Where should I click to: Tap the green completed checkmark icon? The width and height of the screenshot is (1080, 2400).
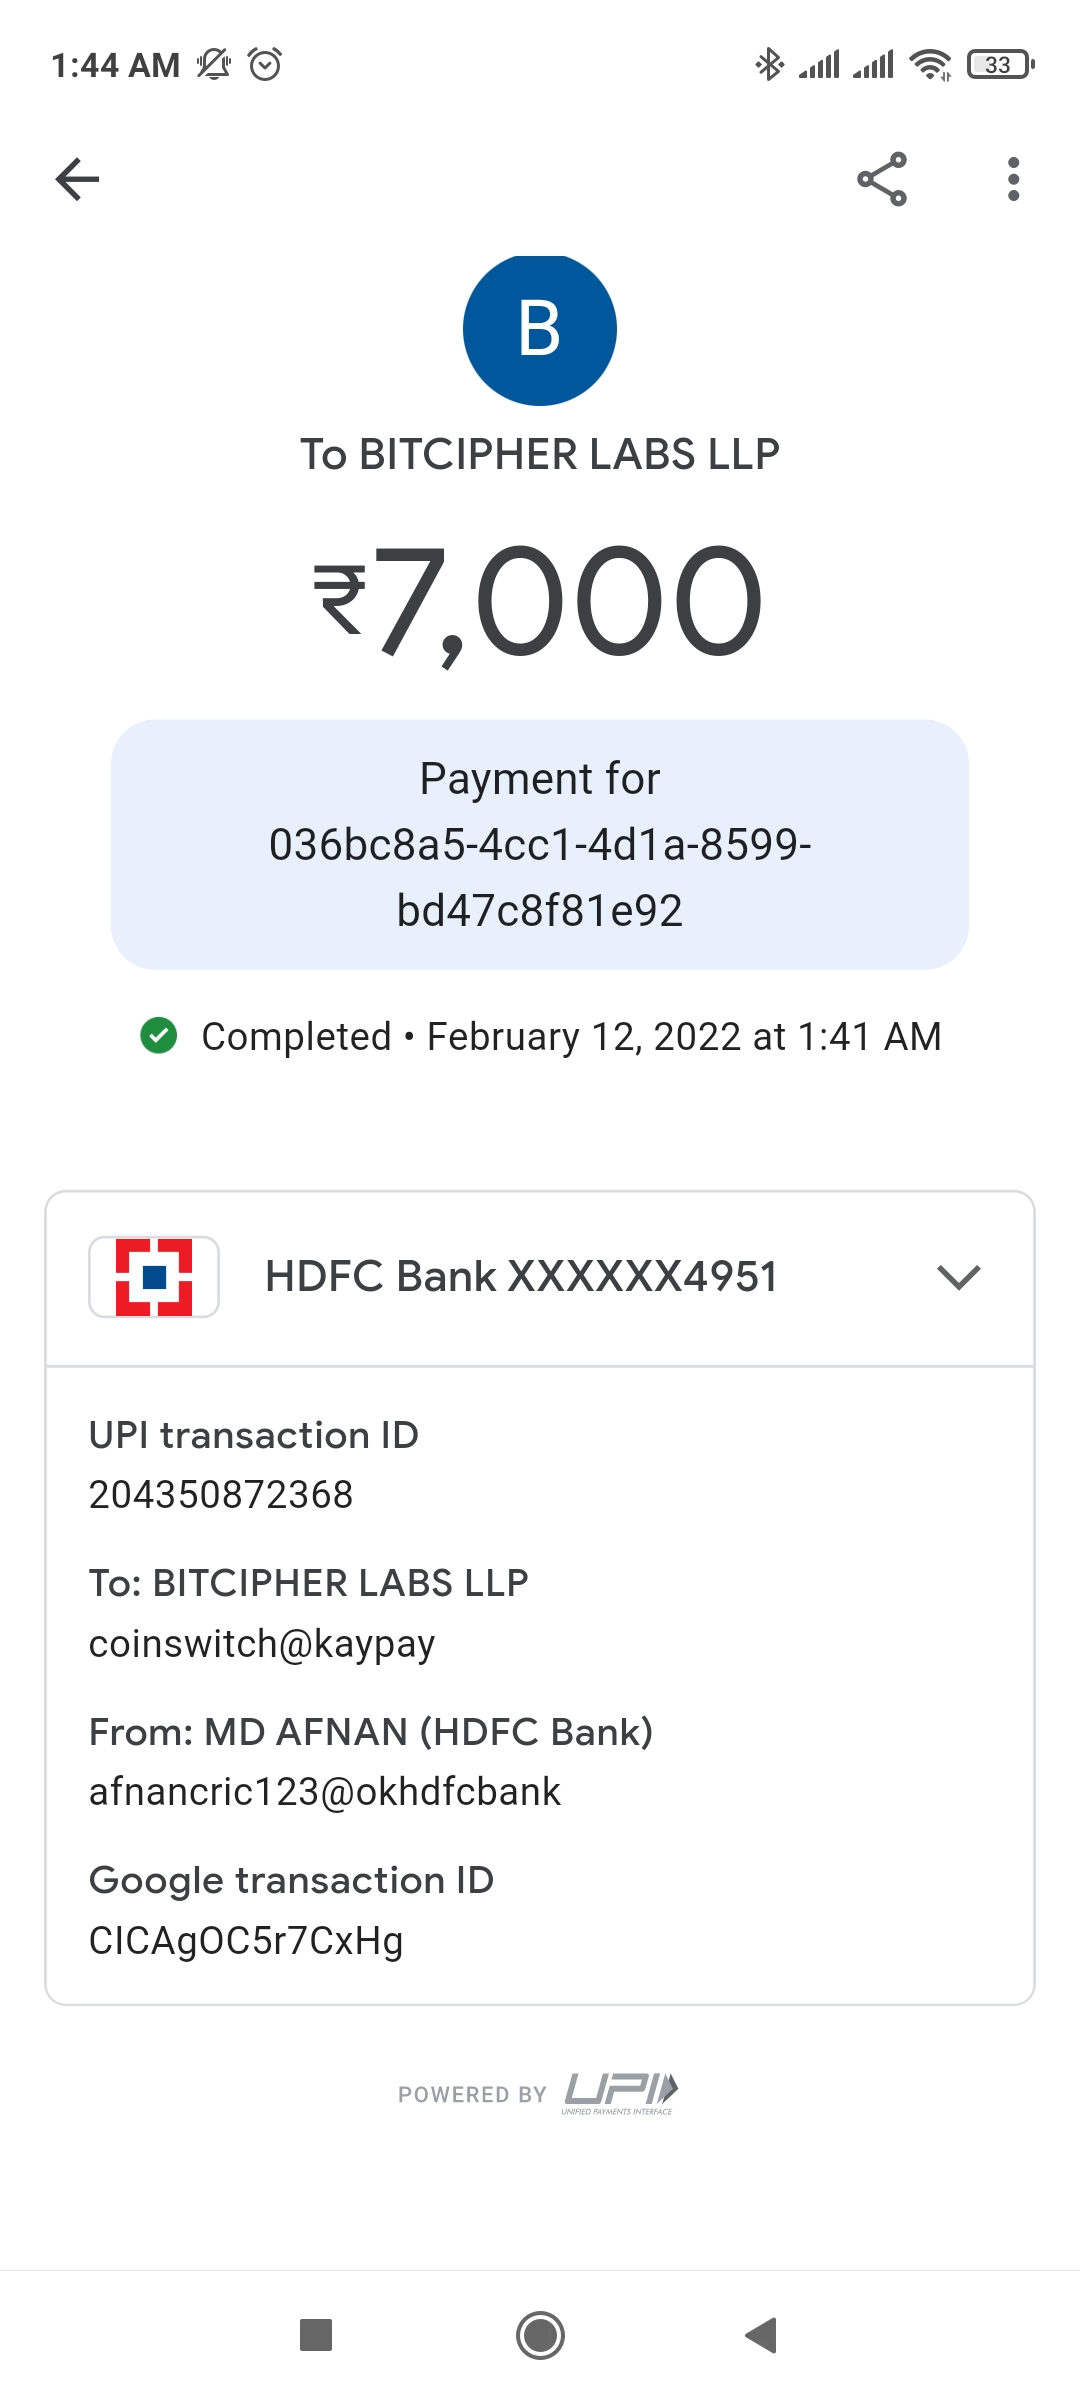[159, 1036]
